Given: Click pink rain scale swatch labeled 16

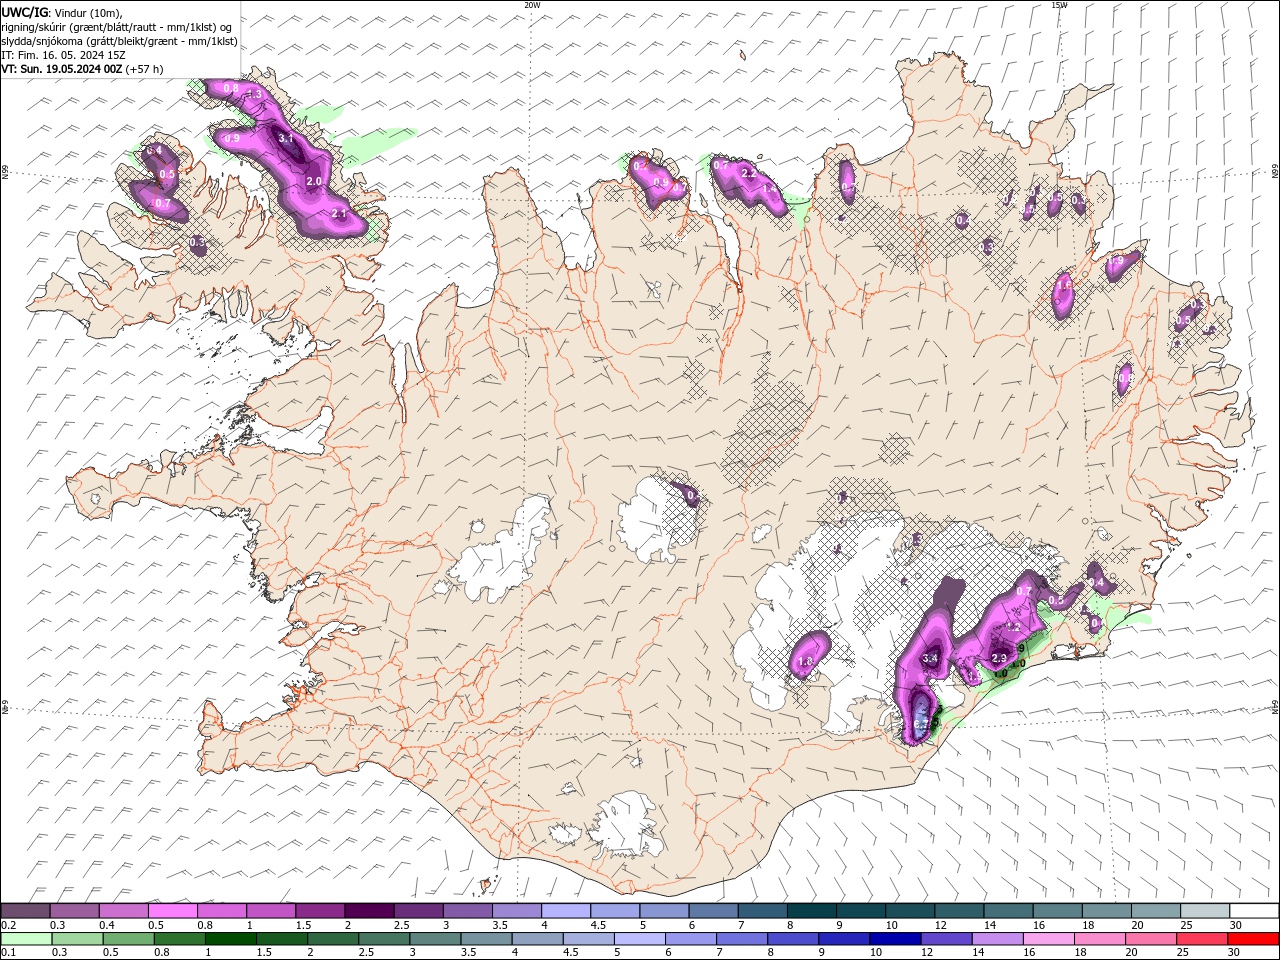Looking at the screenshot, I should [1049, 939].
